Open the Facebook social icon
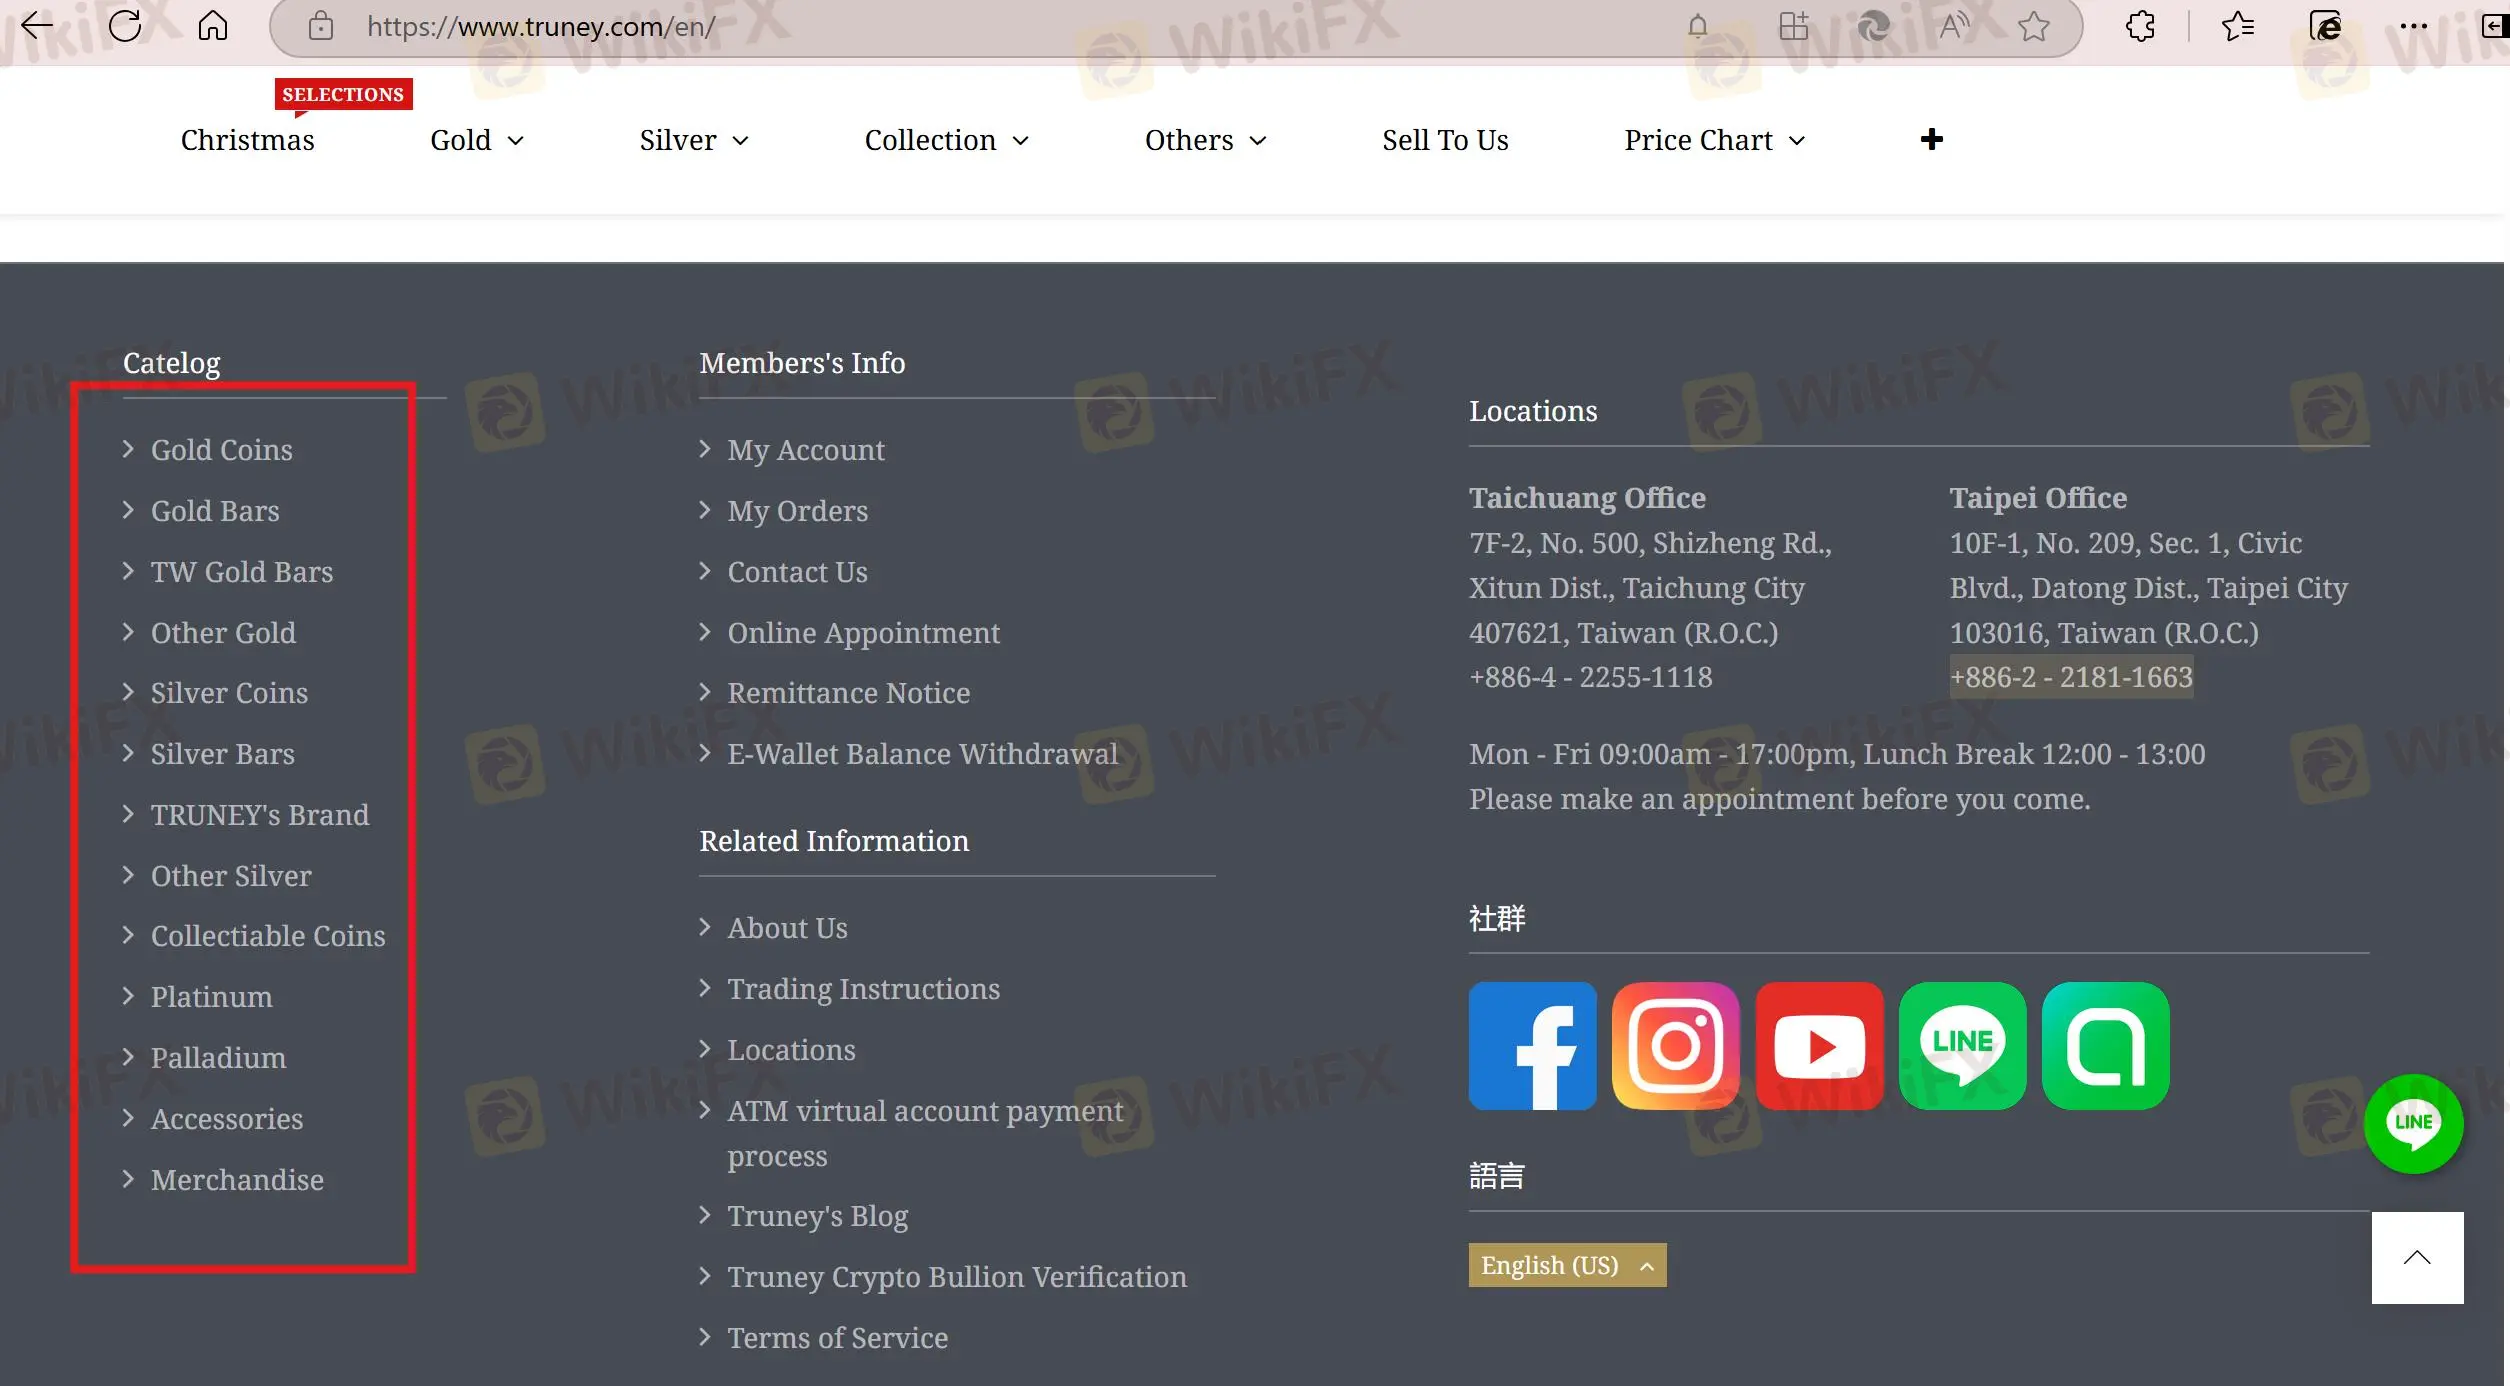This screenshot has height=1386, width=2510. click(x=1532, y=1045)
